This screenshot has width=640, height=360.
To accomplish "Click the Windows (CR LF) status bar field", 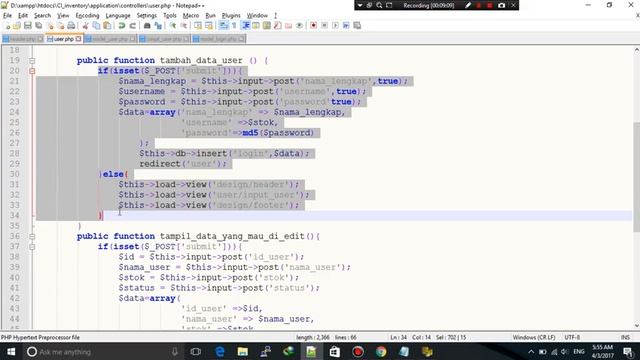I will tap(533, 338).
